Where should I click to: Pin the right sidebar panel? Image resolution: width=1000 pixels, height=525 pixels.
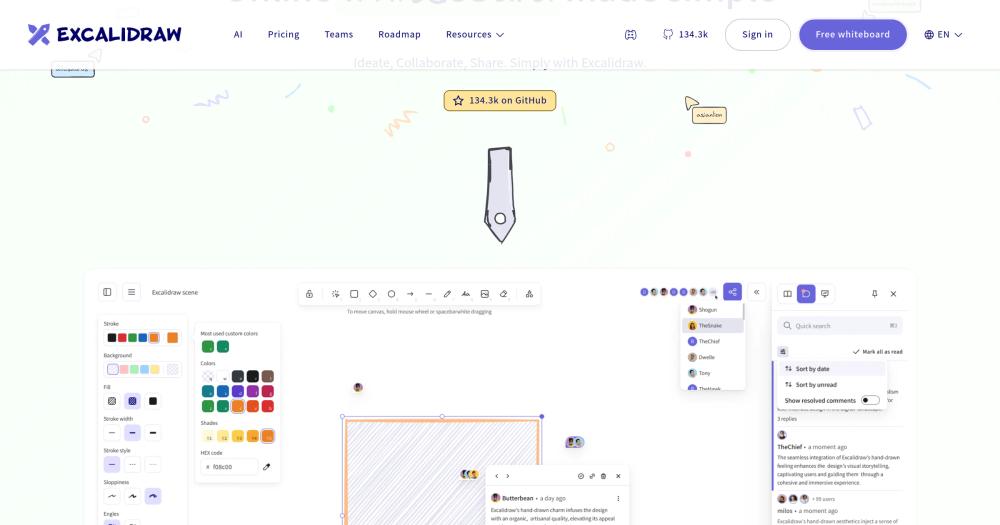click(874, 293)
